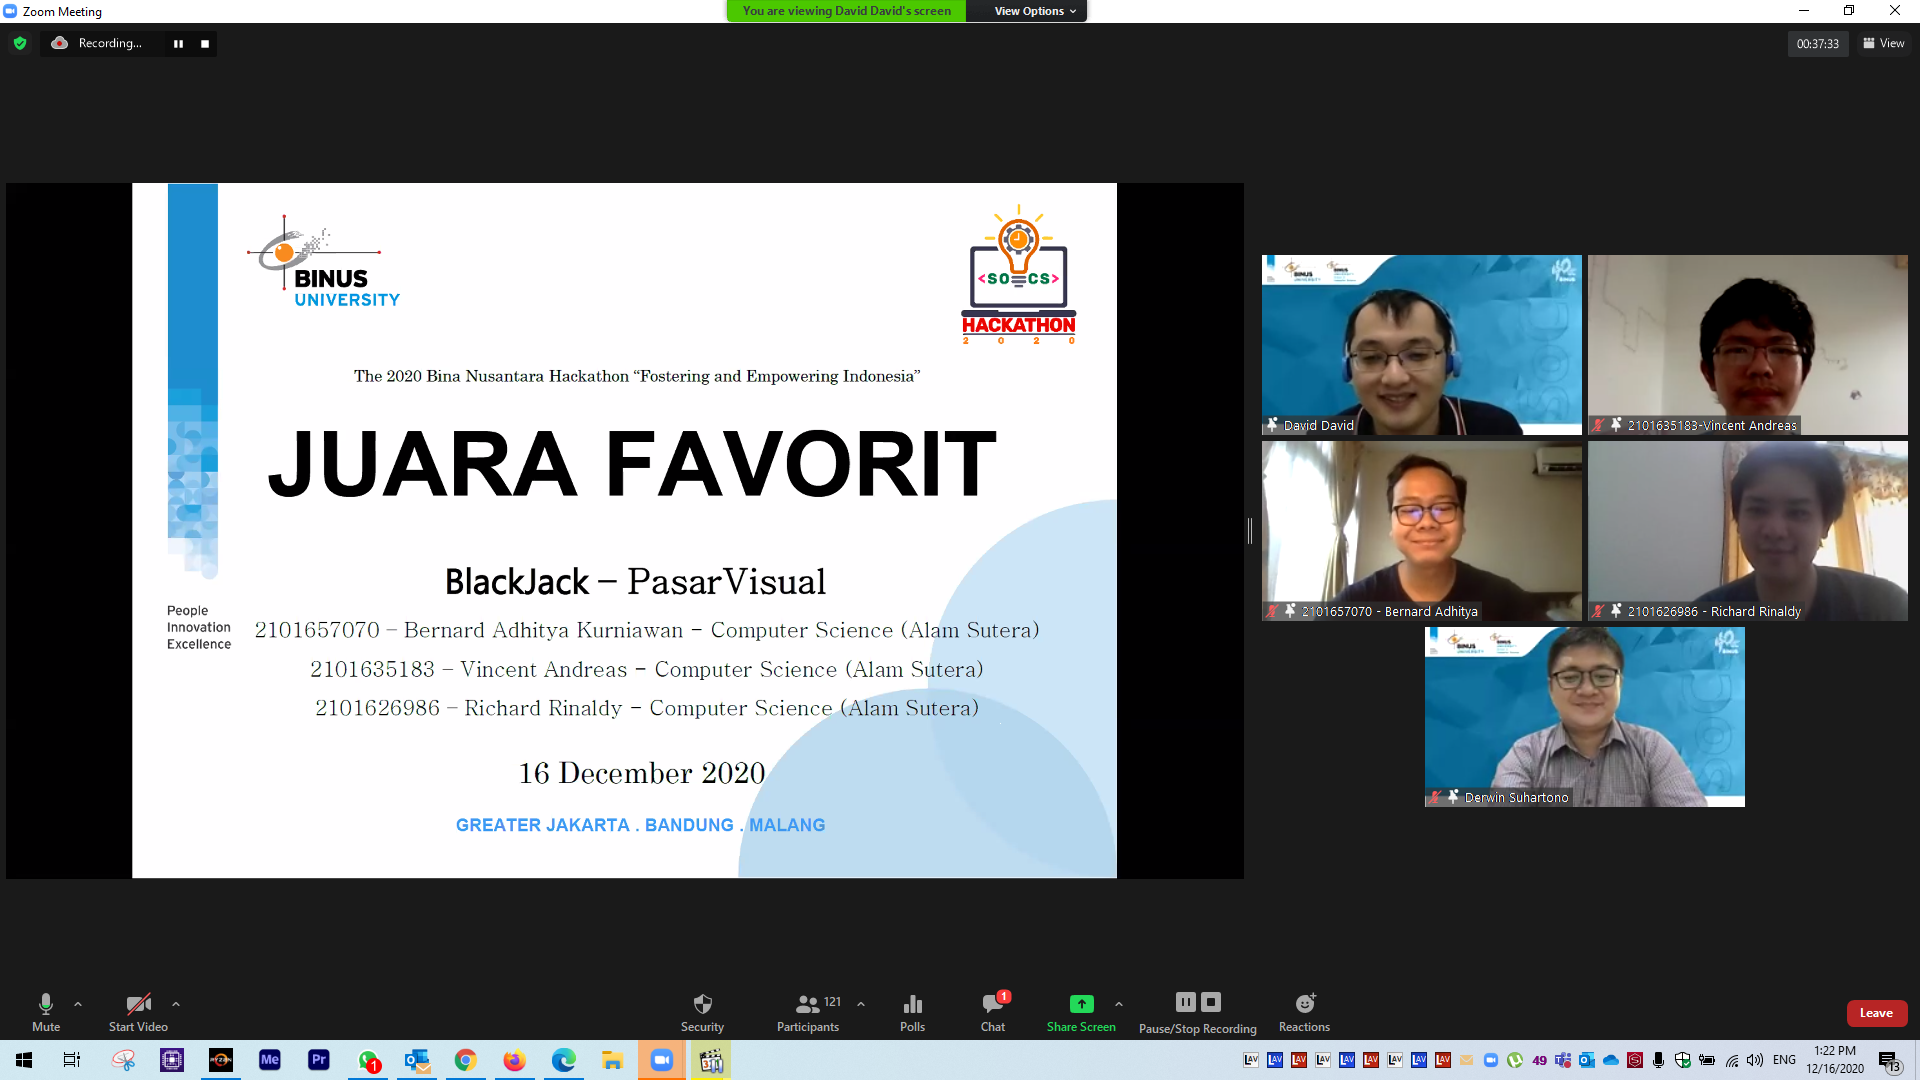Open the clock showing 1:22 PM
The image size is (1920, 1080).
[x=1835, y=1060]
